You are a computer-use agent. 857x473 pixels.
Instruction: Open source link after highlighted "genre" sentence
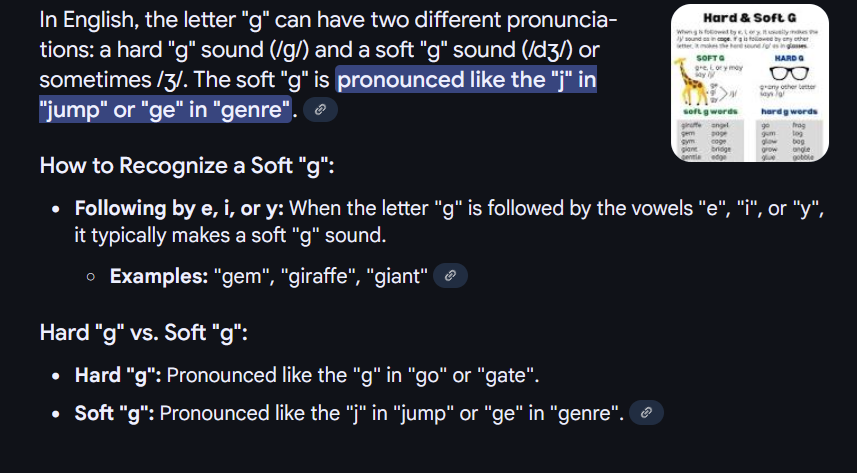coord(320,109)
